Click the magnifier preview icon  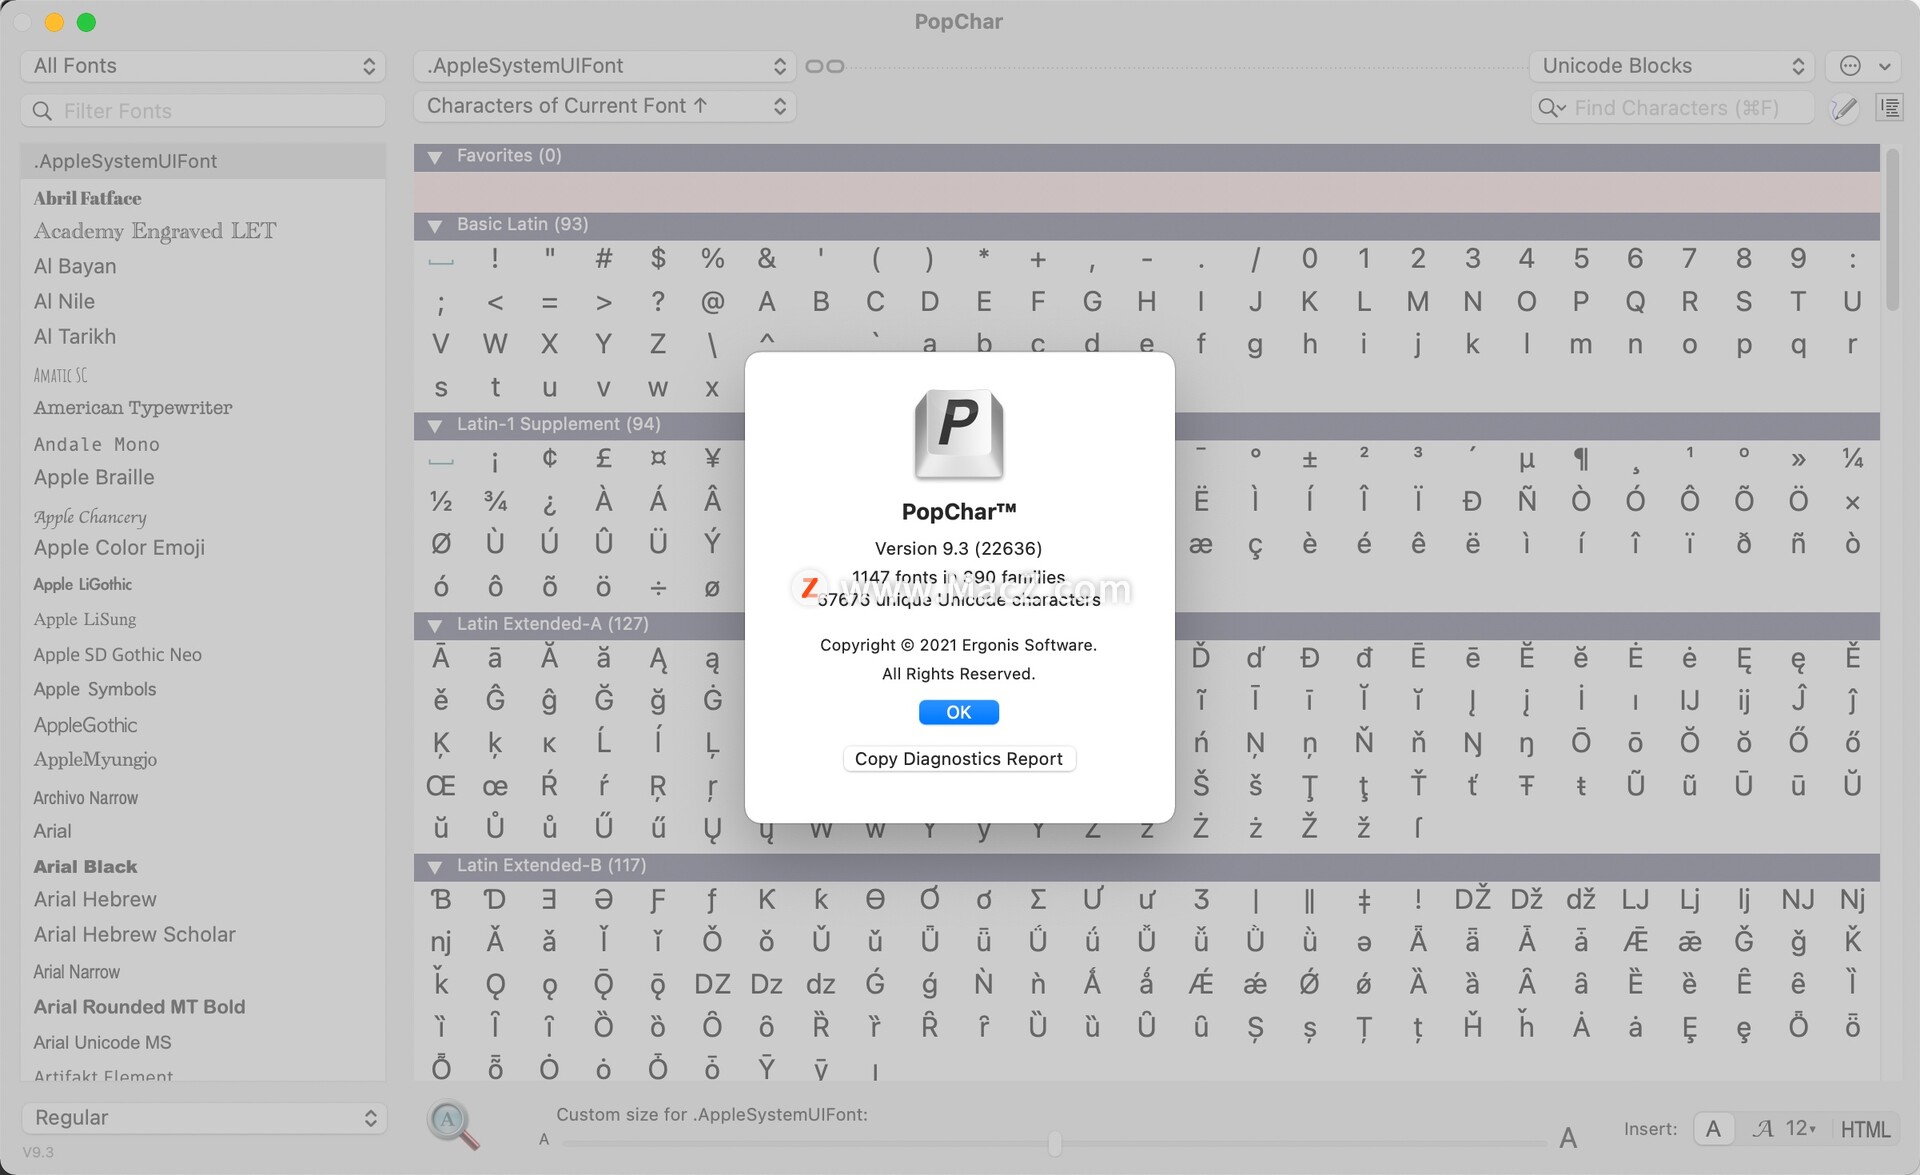pos(452,1123)
